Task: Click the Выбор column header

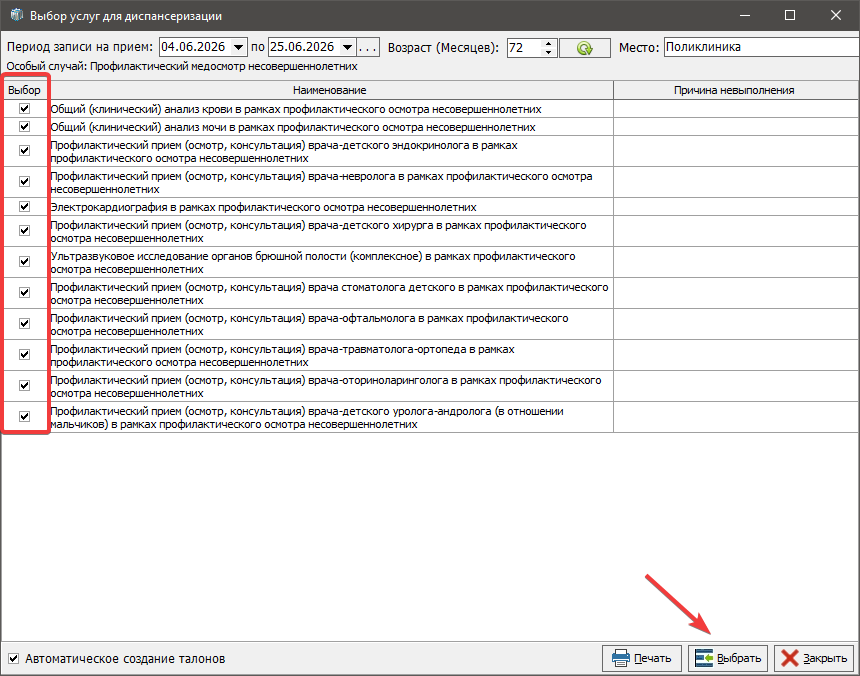Action: click(x=25, y=90)
